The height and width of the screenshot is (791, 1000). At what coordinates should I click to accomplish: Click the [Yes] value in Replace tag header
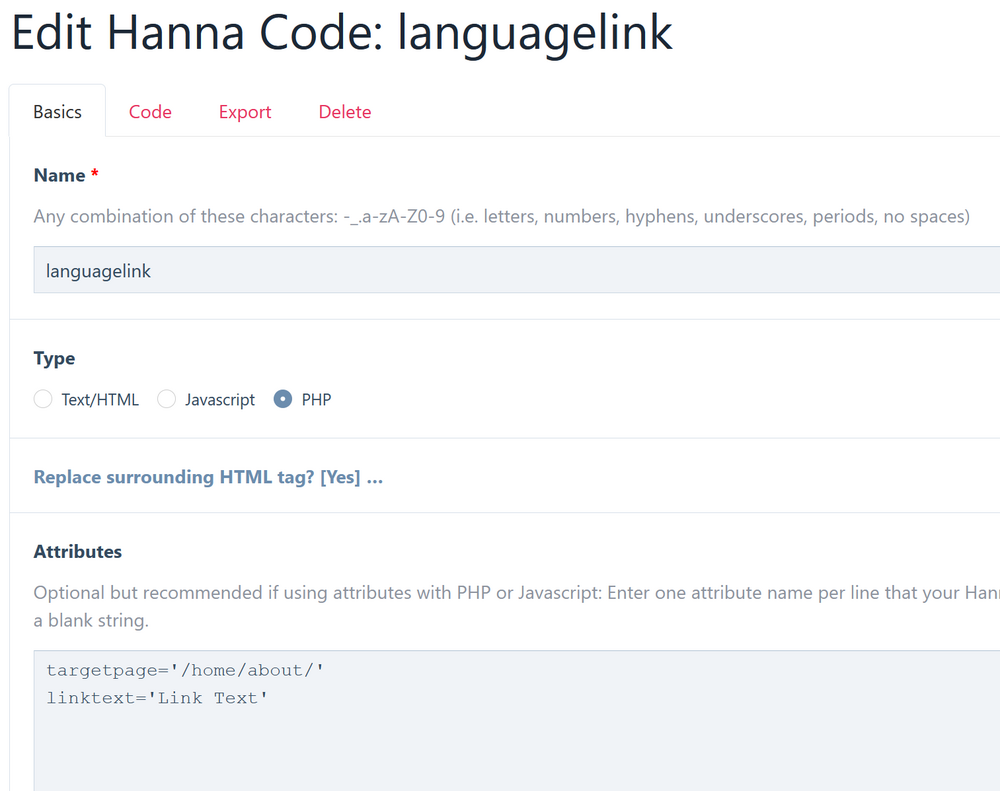[340, 477]
